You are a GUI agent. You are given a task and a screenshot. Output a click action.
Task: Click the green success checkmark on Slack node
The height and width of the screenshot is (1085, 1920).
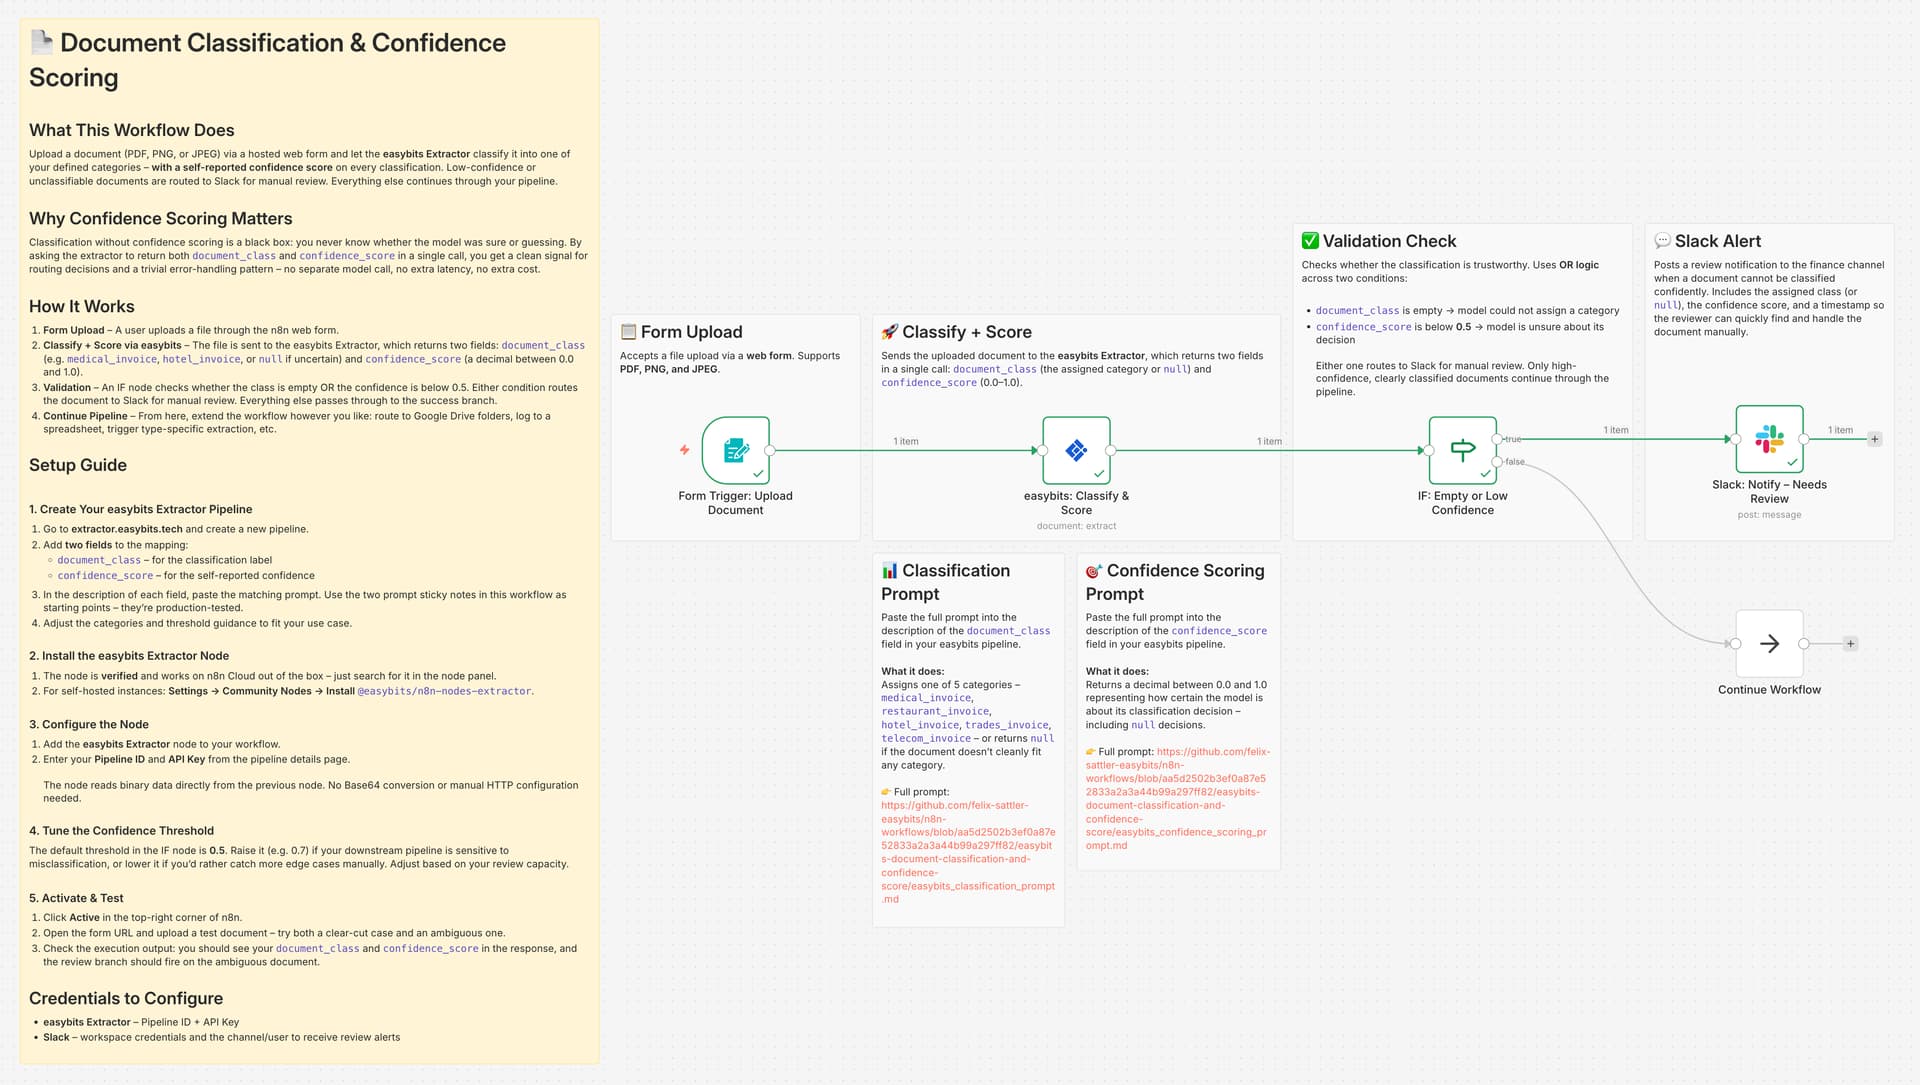[1792, 463]
